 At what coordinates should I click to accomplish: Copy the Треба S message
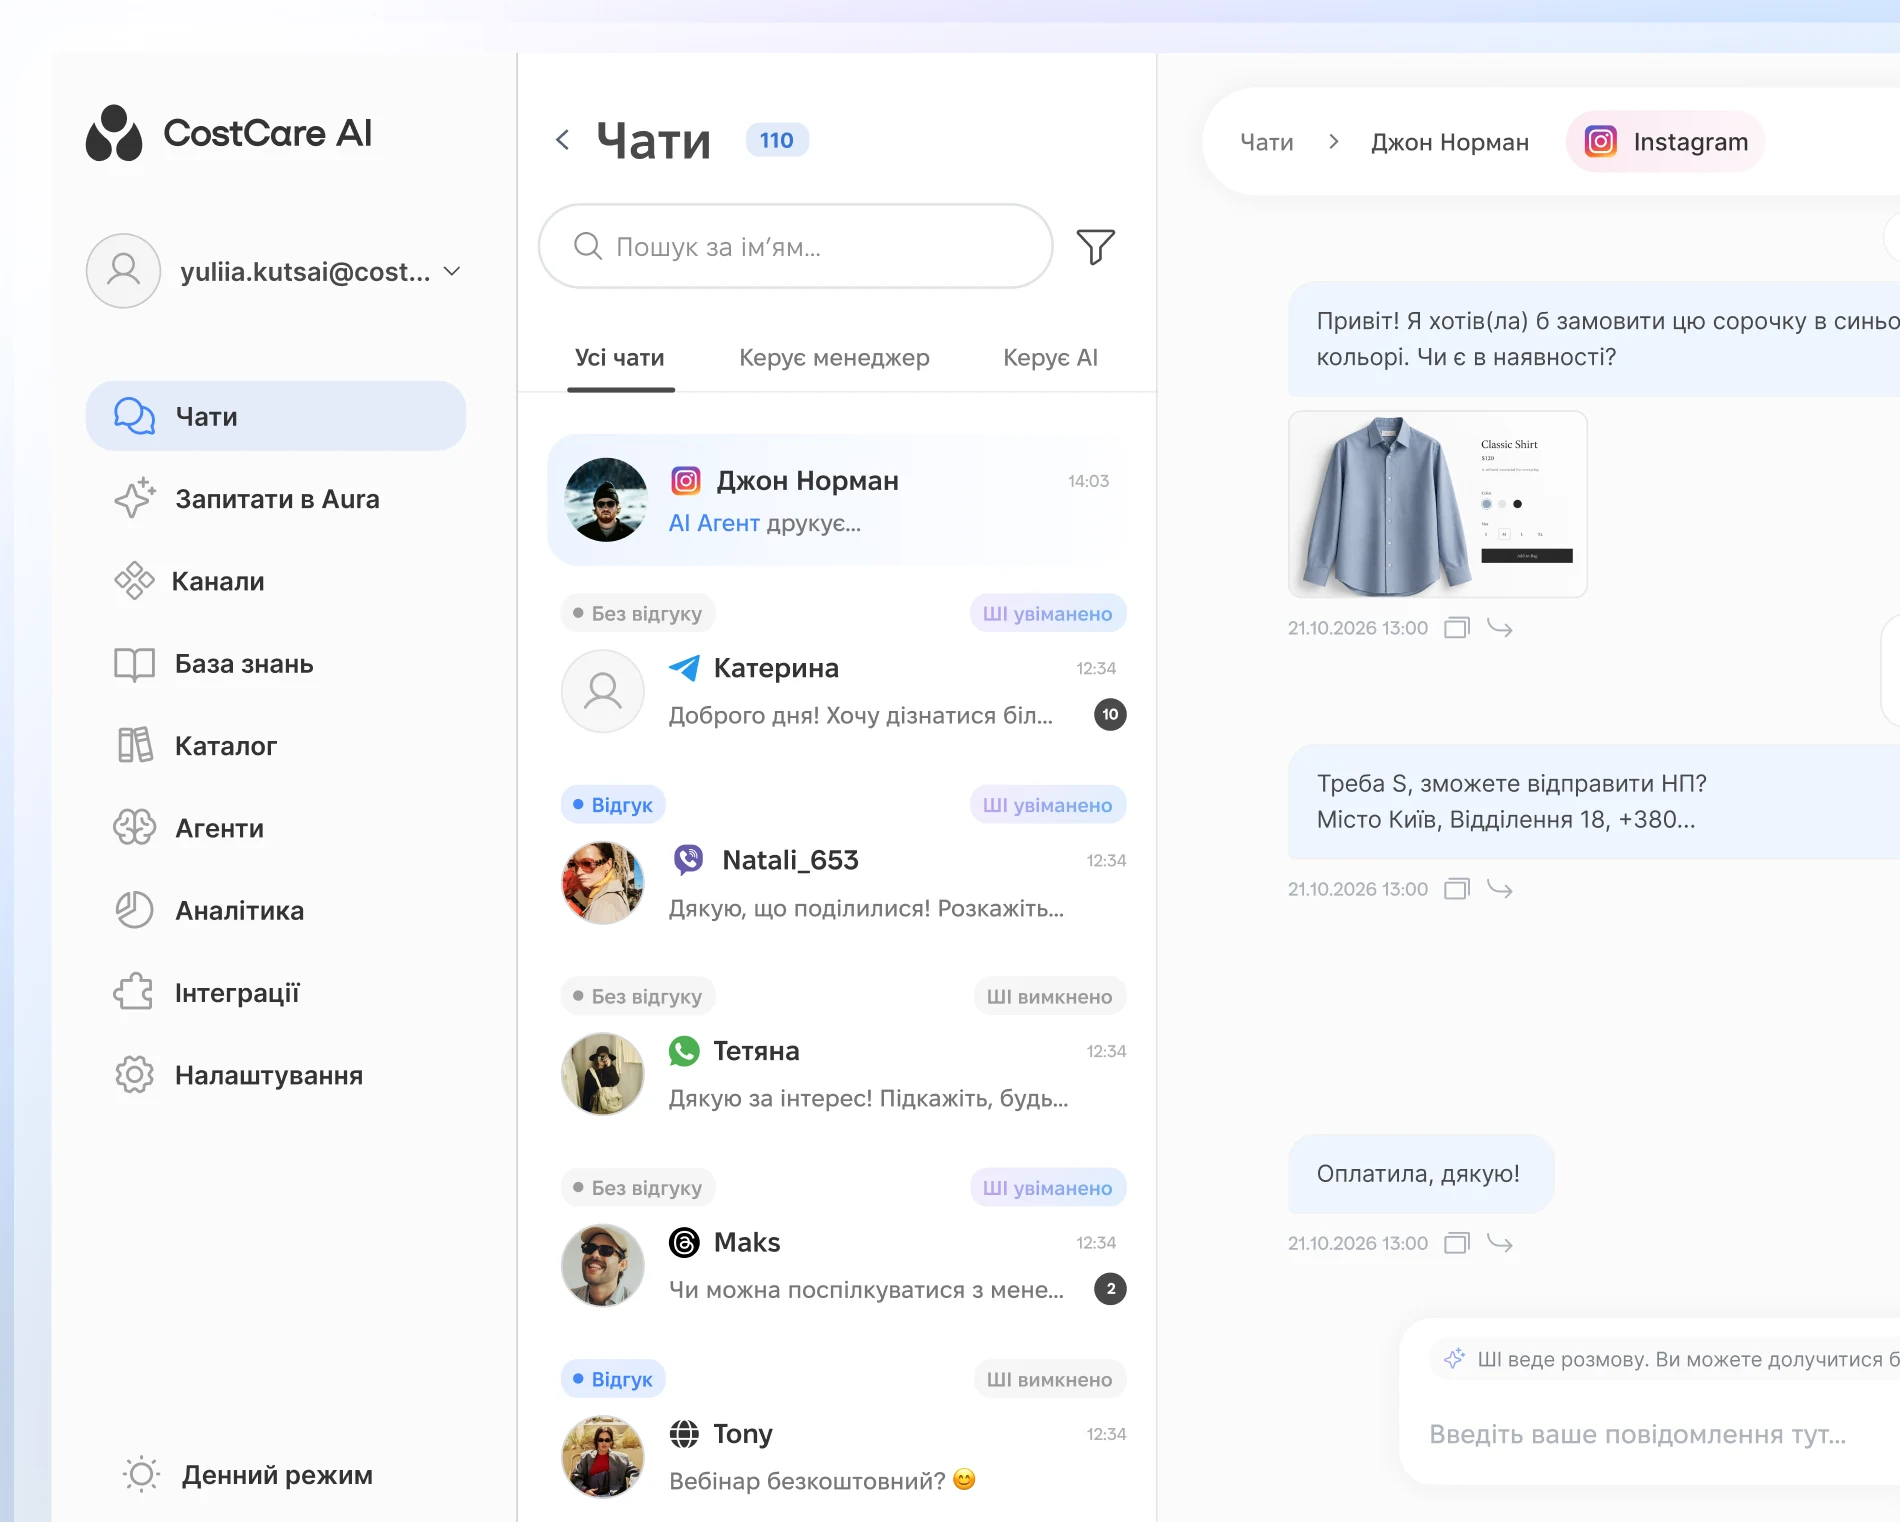1457,889
